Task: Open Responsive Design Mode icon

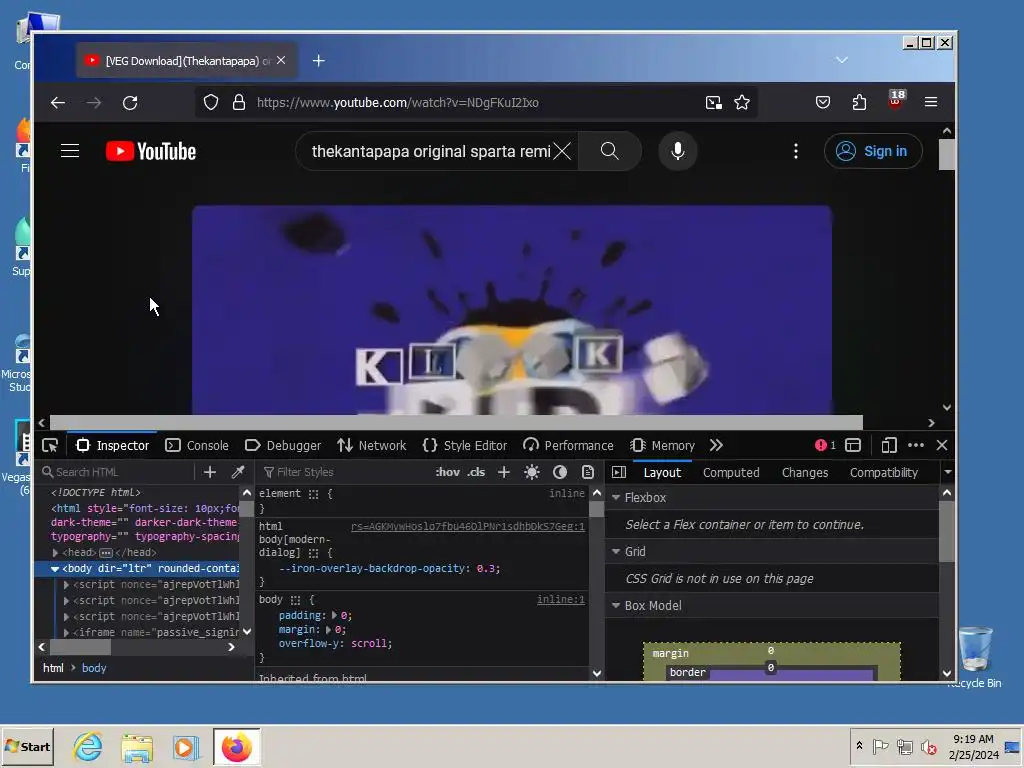Action: click(888, 445)
